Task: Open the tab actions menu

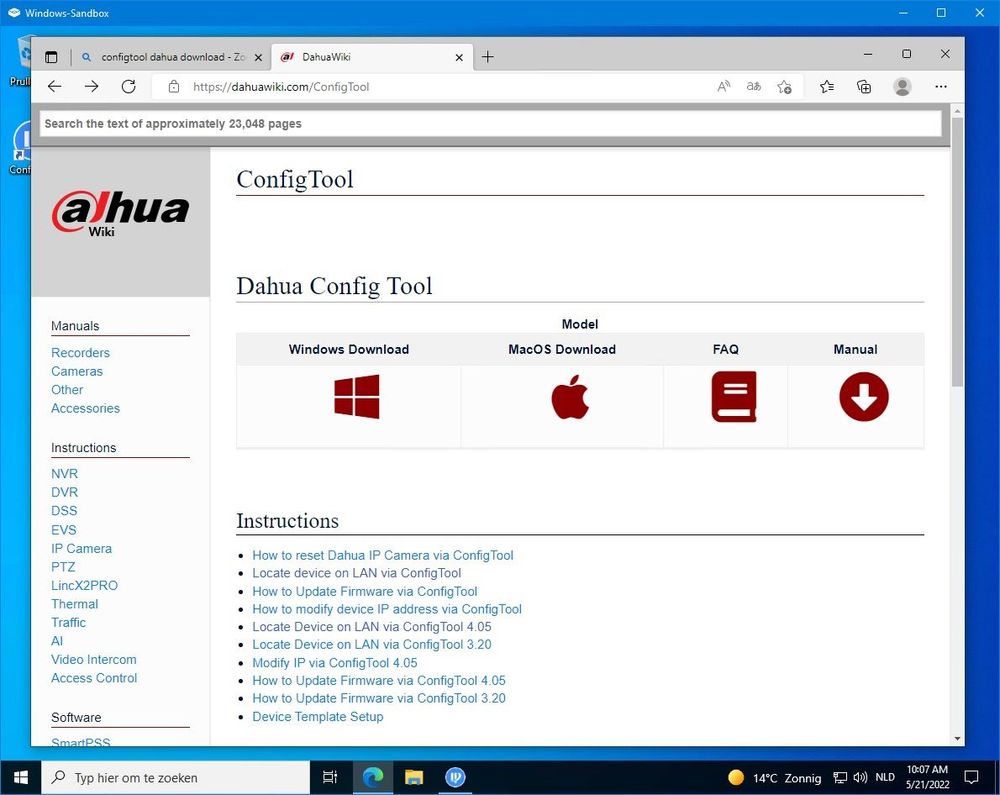Action: (51, 57)
